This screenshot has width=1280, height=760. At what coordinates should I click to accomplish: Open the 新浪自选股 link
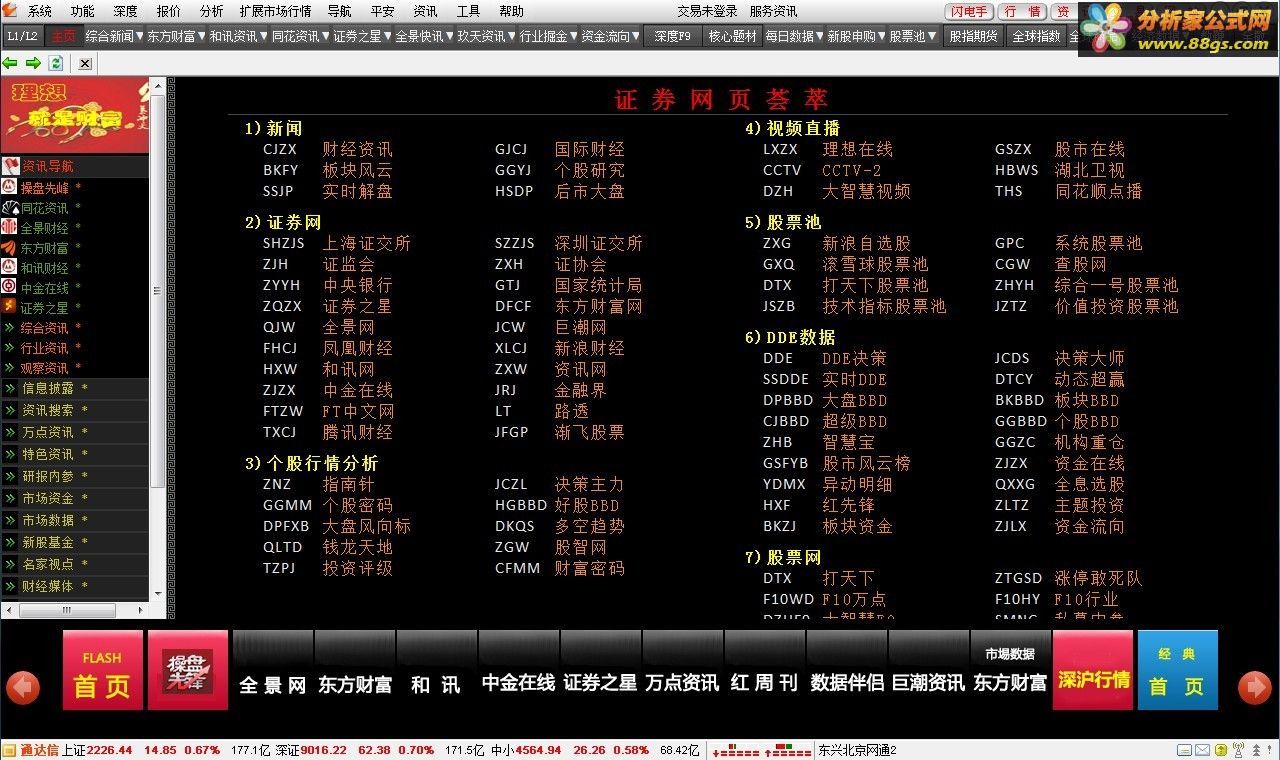pyautogui.click(x=866, y=243)
